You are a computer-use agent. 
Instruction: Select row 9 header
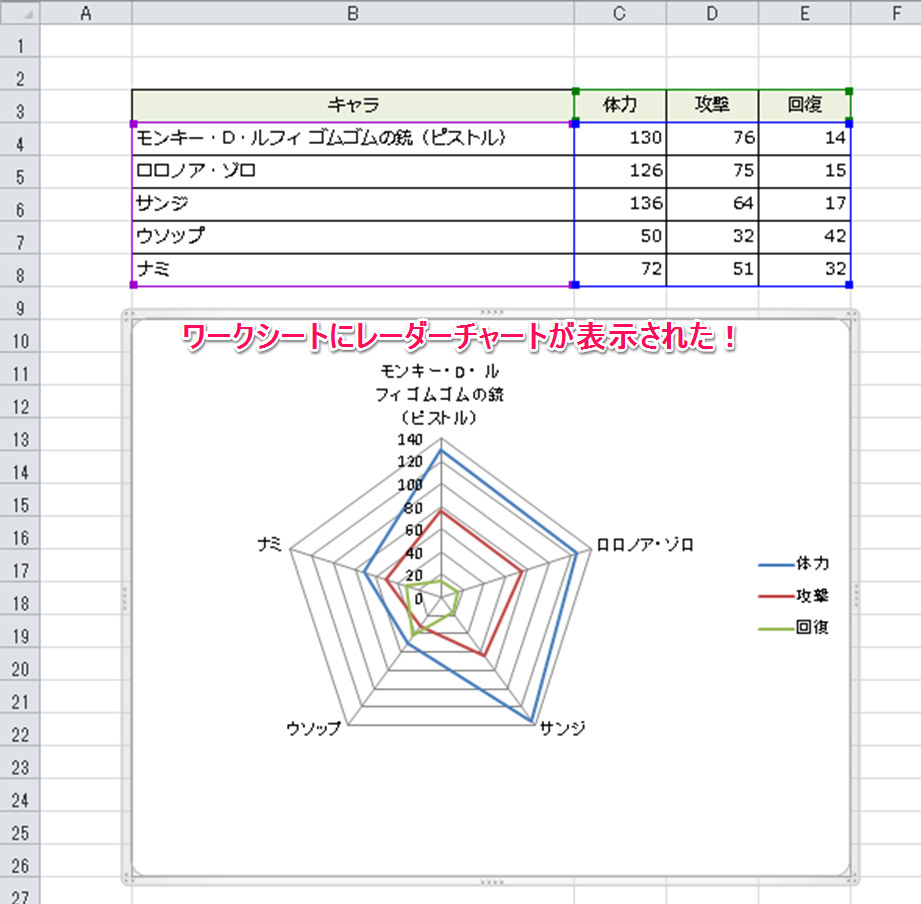point(20,306)
